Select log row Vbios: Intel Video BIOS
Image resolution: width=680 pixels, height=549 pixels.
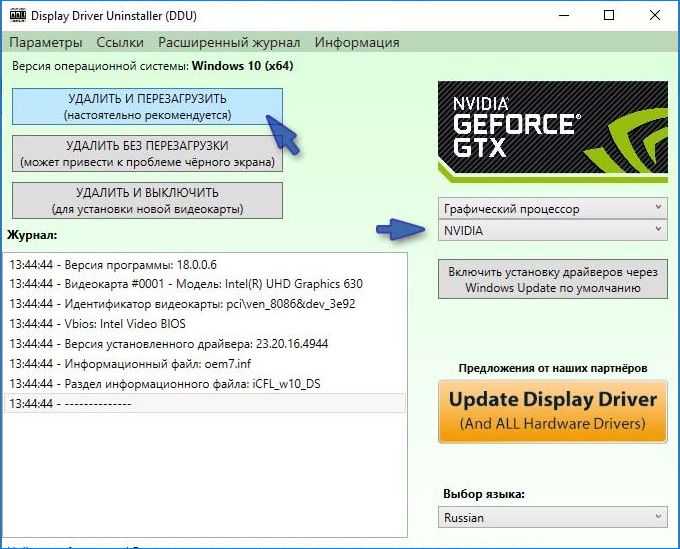(x=205, y=324)
